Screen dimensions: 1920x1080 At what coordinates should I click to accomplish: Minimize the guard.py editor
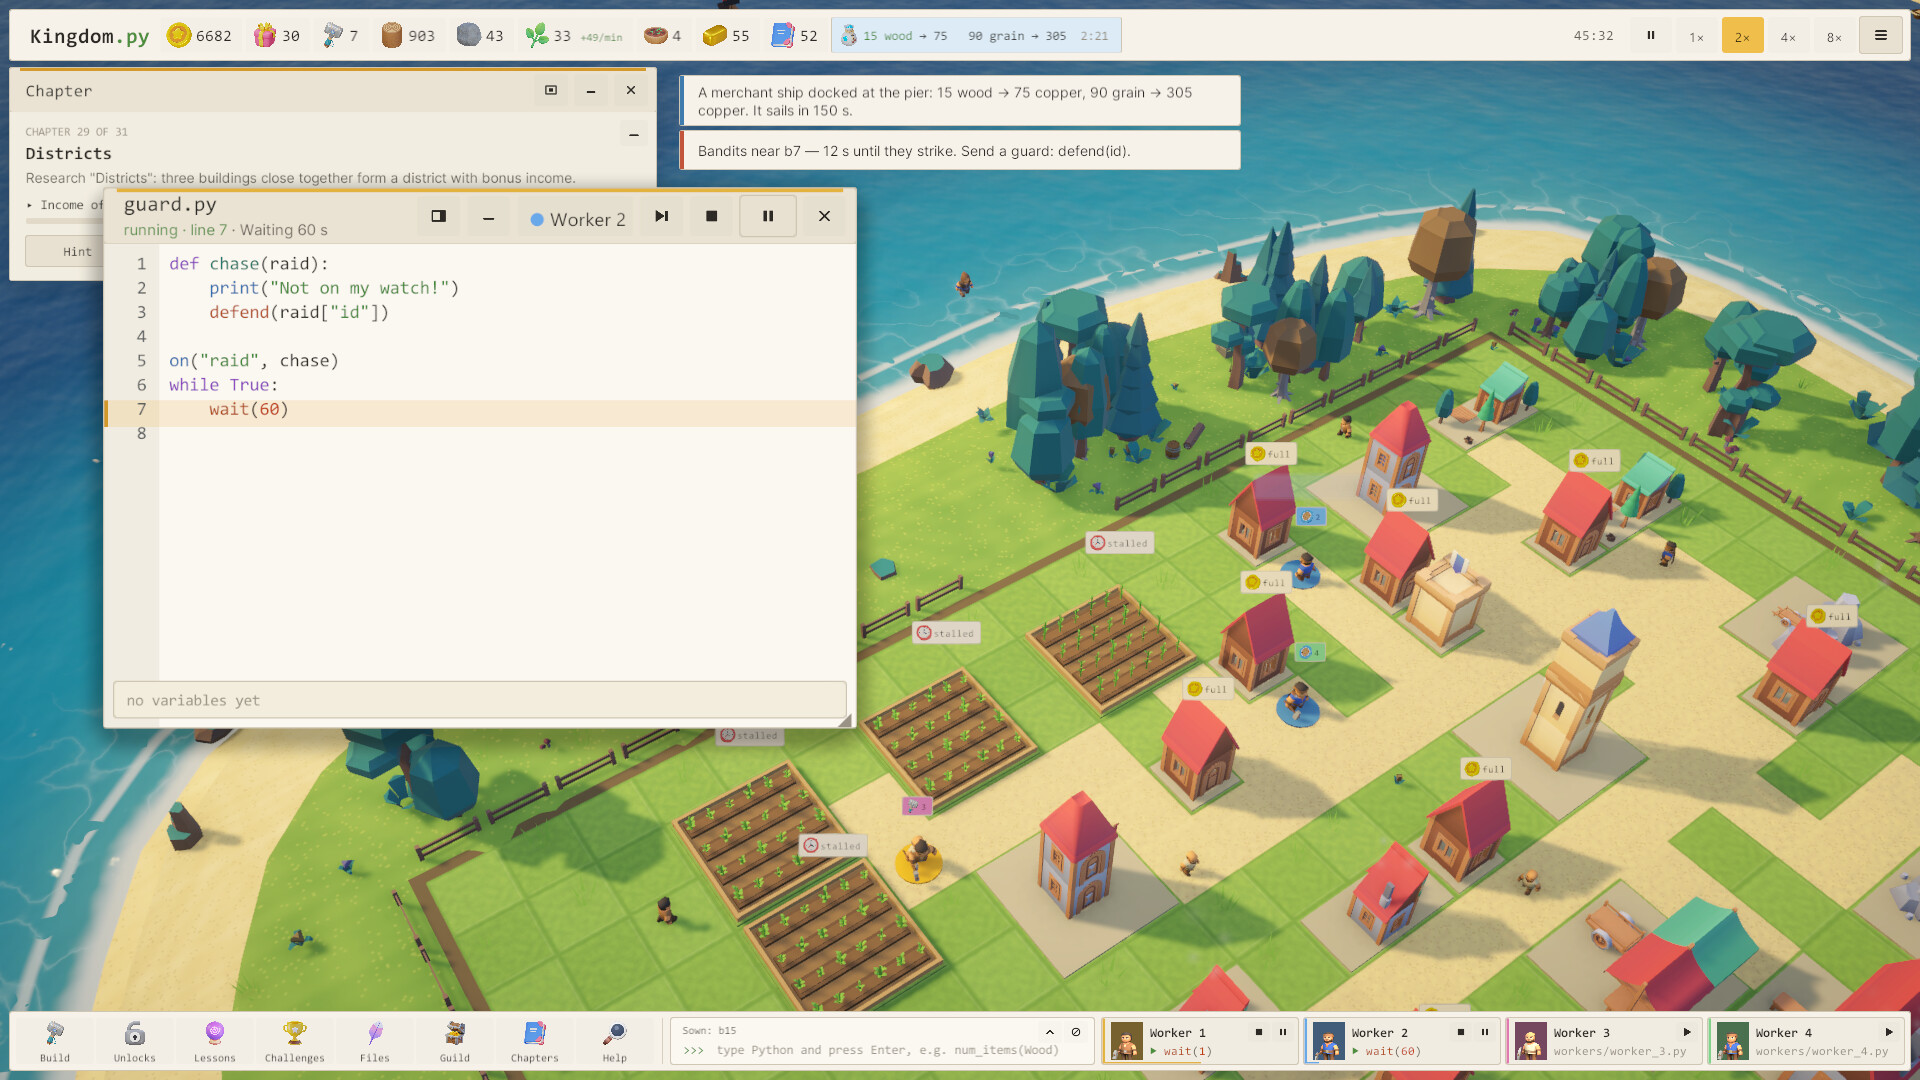tap(488, 216)
